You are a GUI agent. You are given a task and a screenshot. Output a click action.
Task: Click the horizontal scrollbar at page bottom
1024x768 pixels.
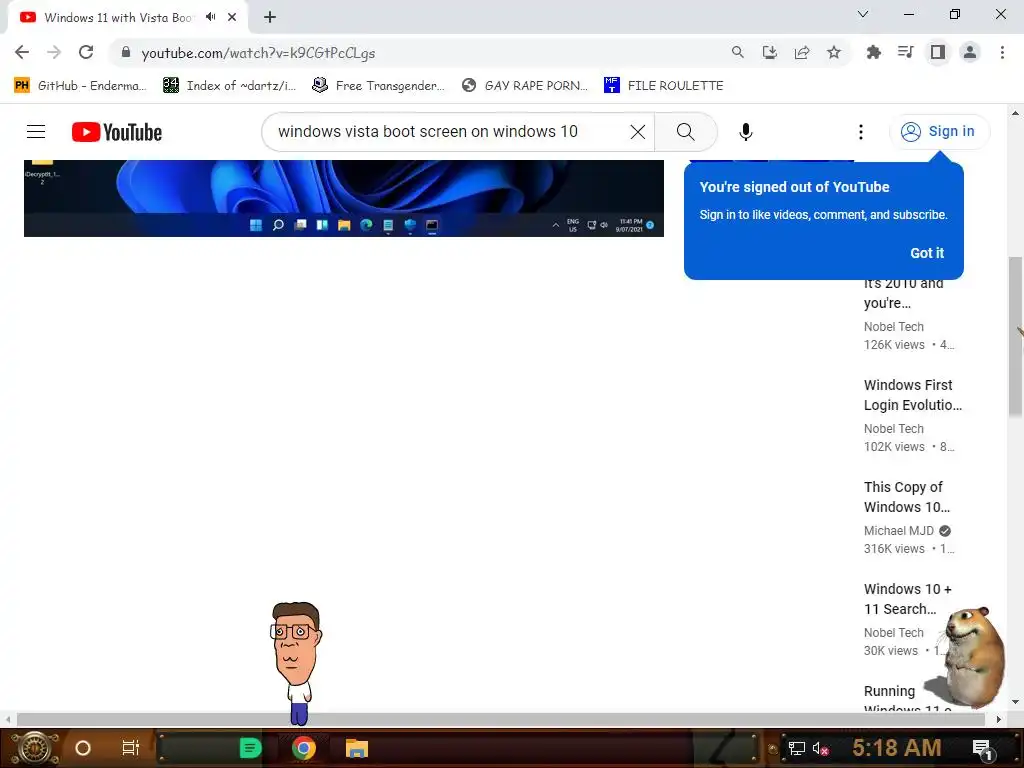tap(500, 719)
